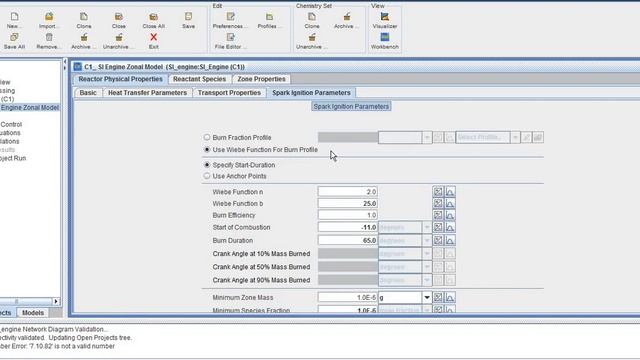640x360 pixels.
Task: Click the Burn Duration value field
Action: tap(348, 240)
